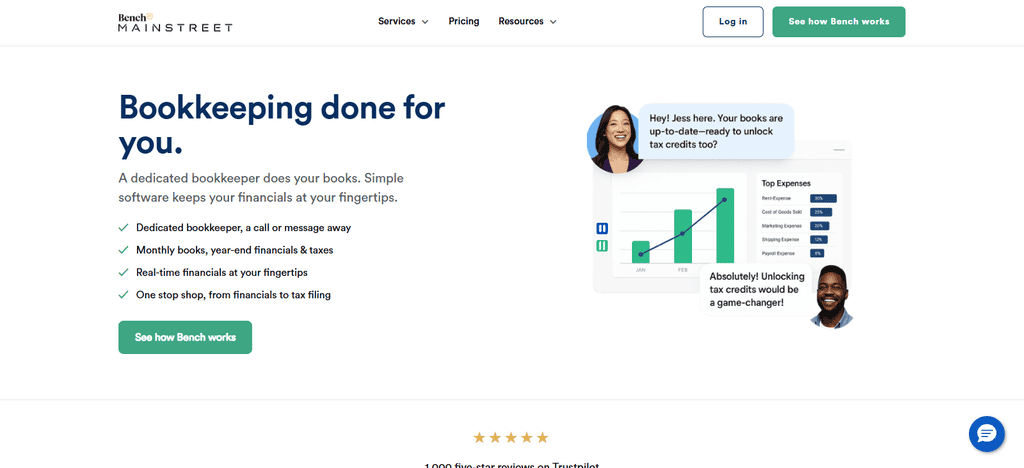This screenshot has height=468, width=1024.
Task: Click Jess's profile photo
Action: tap(613, 139)
